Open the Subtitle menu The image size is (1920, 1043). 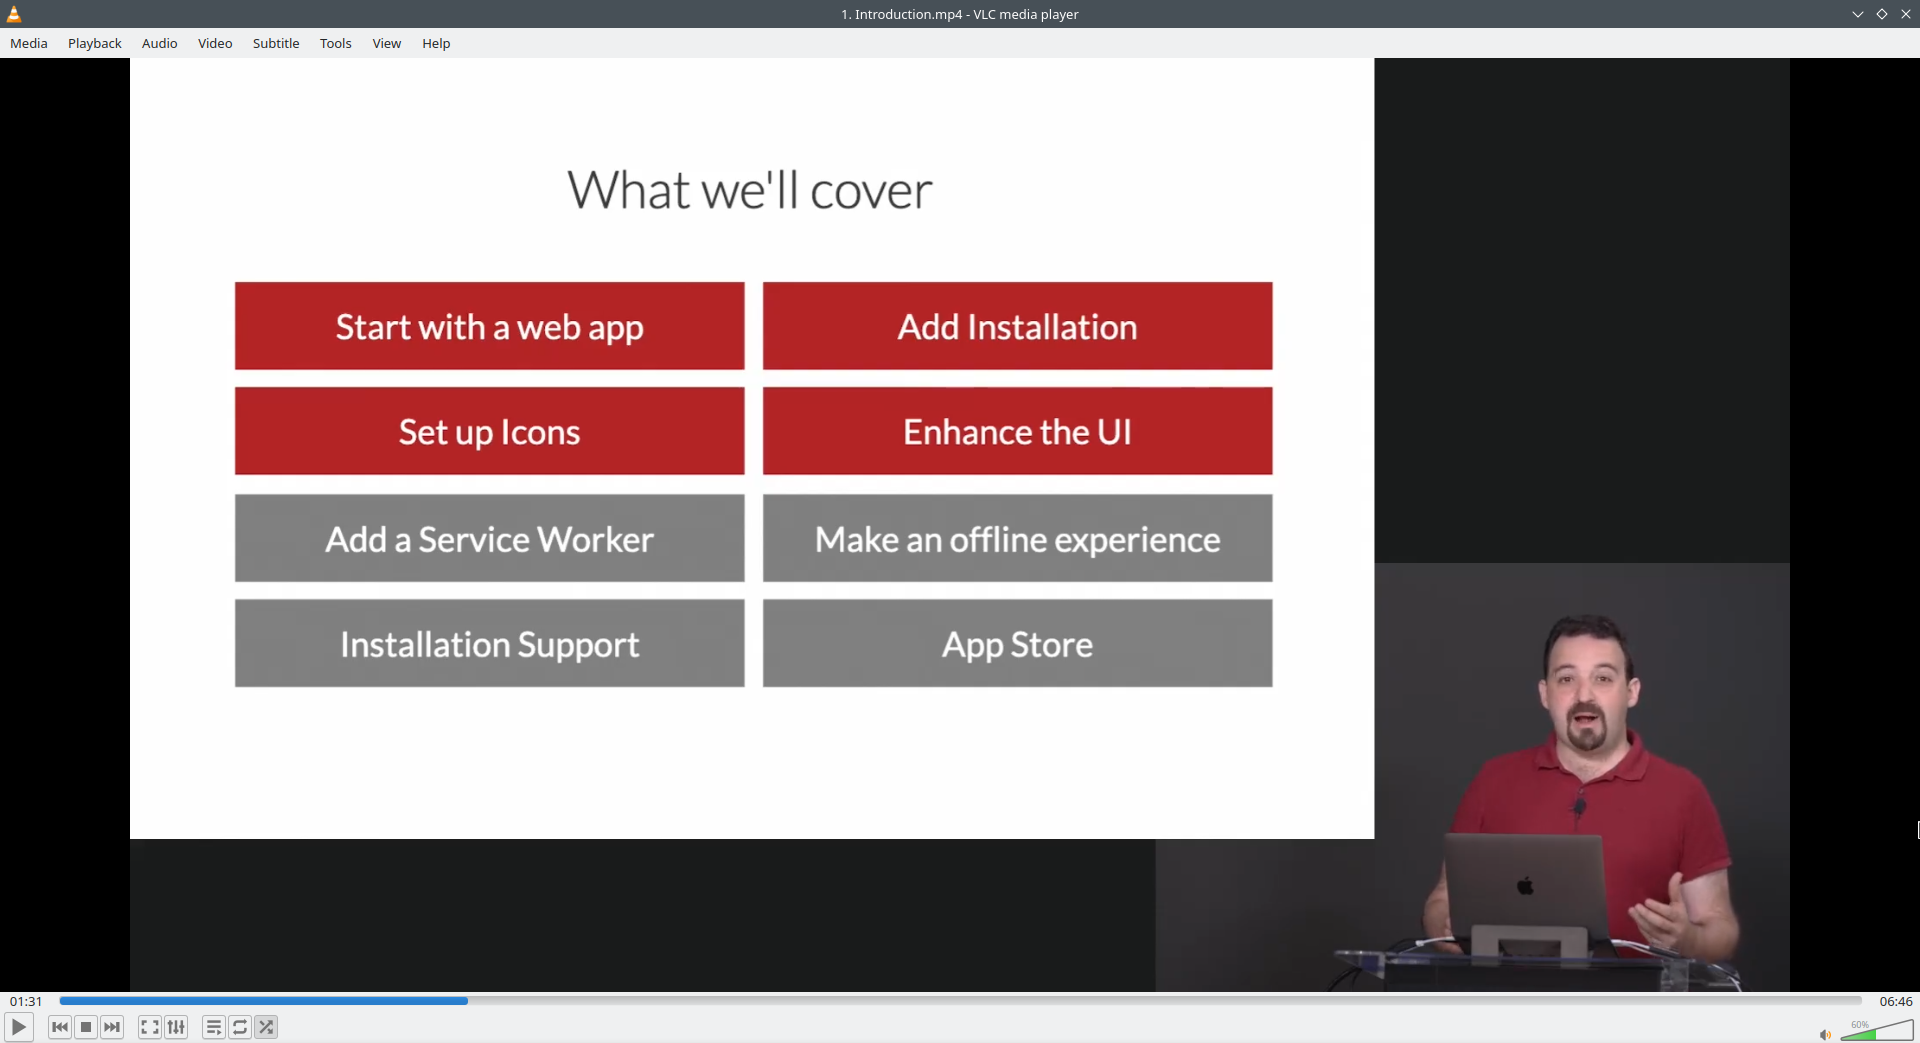pos(276,43)
